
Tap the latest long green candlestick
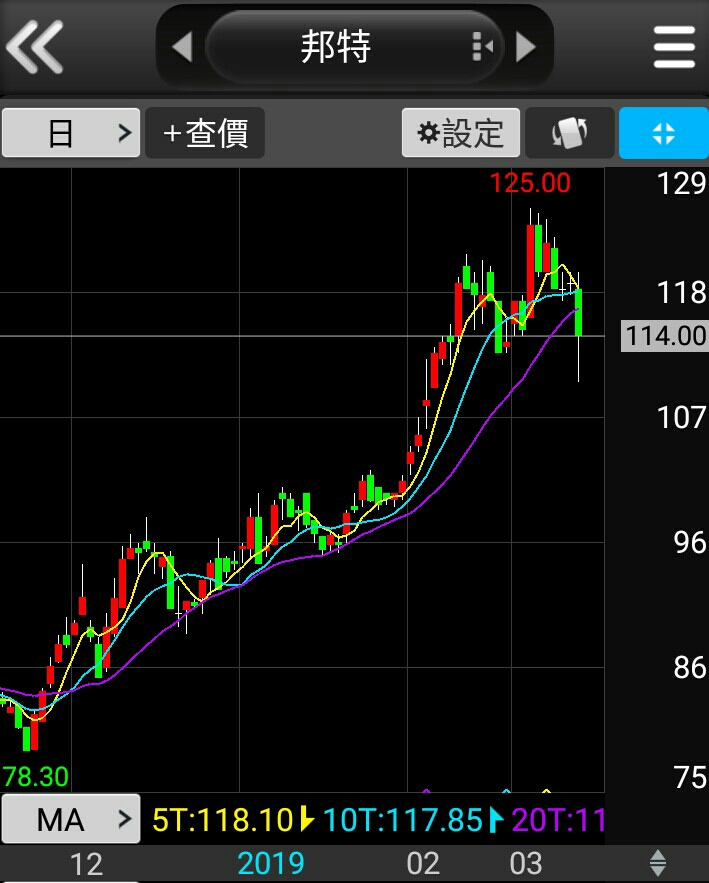click(578, 313)
